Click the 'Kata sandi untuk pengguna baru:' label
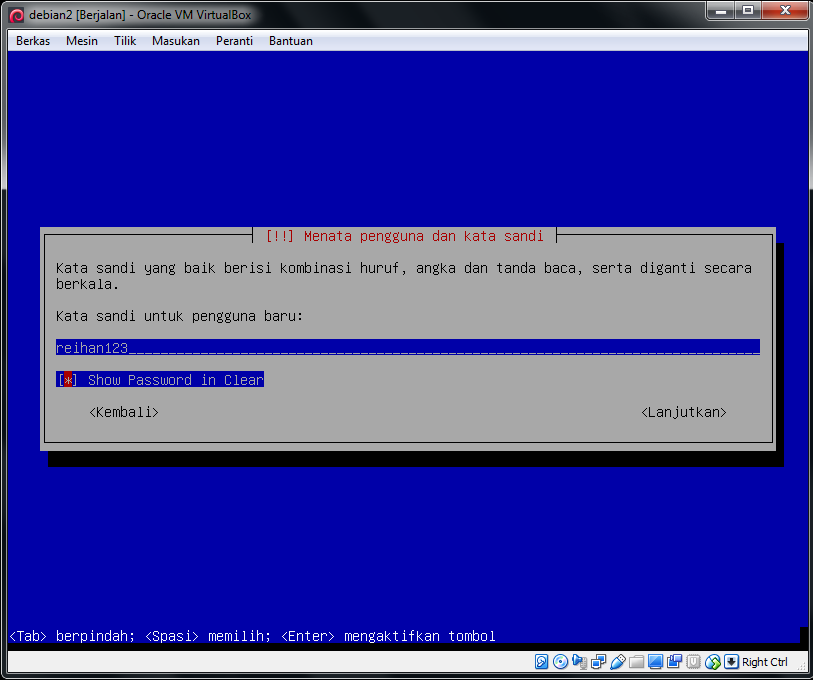 [x=179, y=316]
